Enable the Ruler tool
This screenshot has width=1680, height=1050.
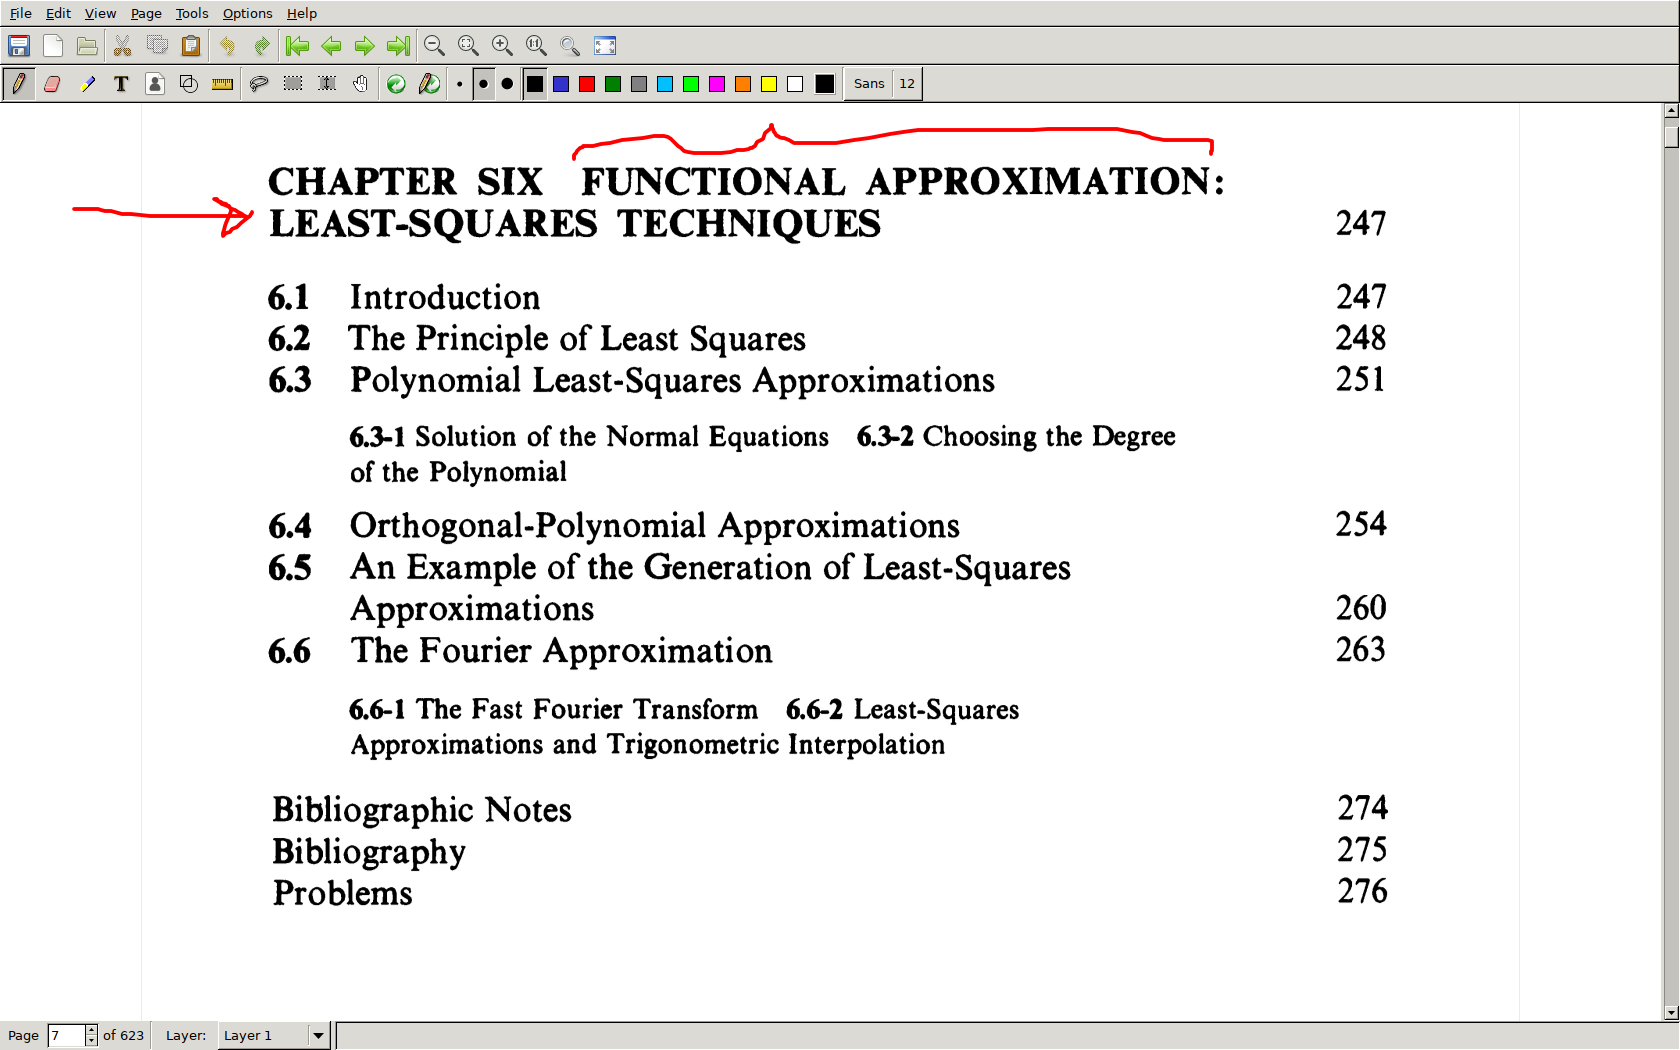coord(222,84)
